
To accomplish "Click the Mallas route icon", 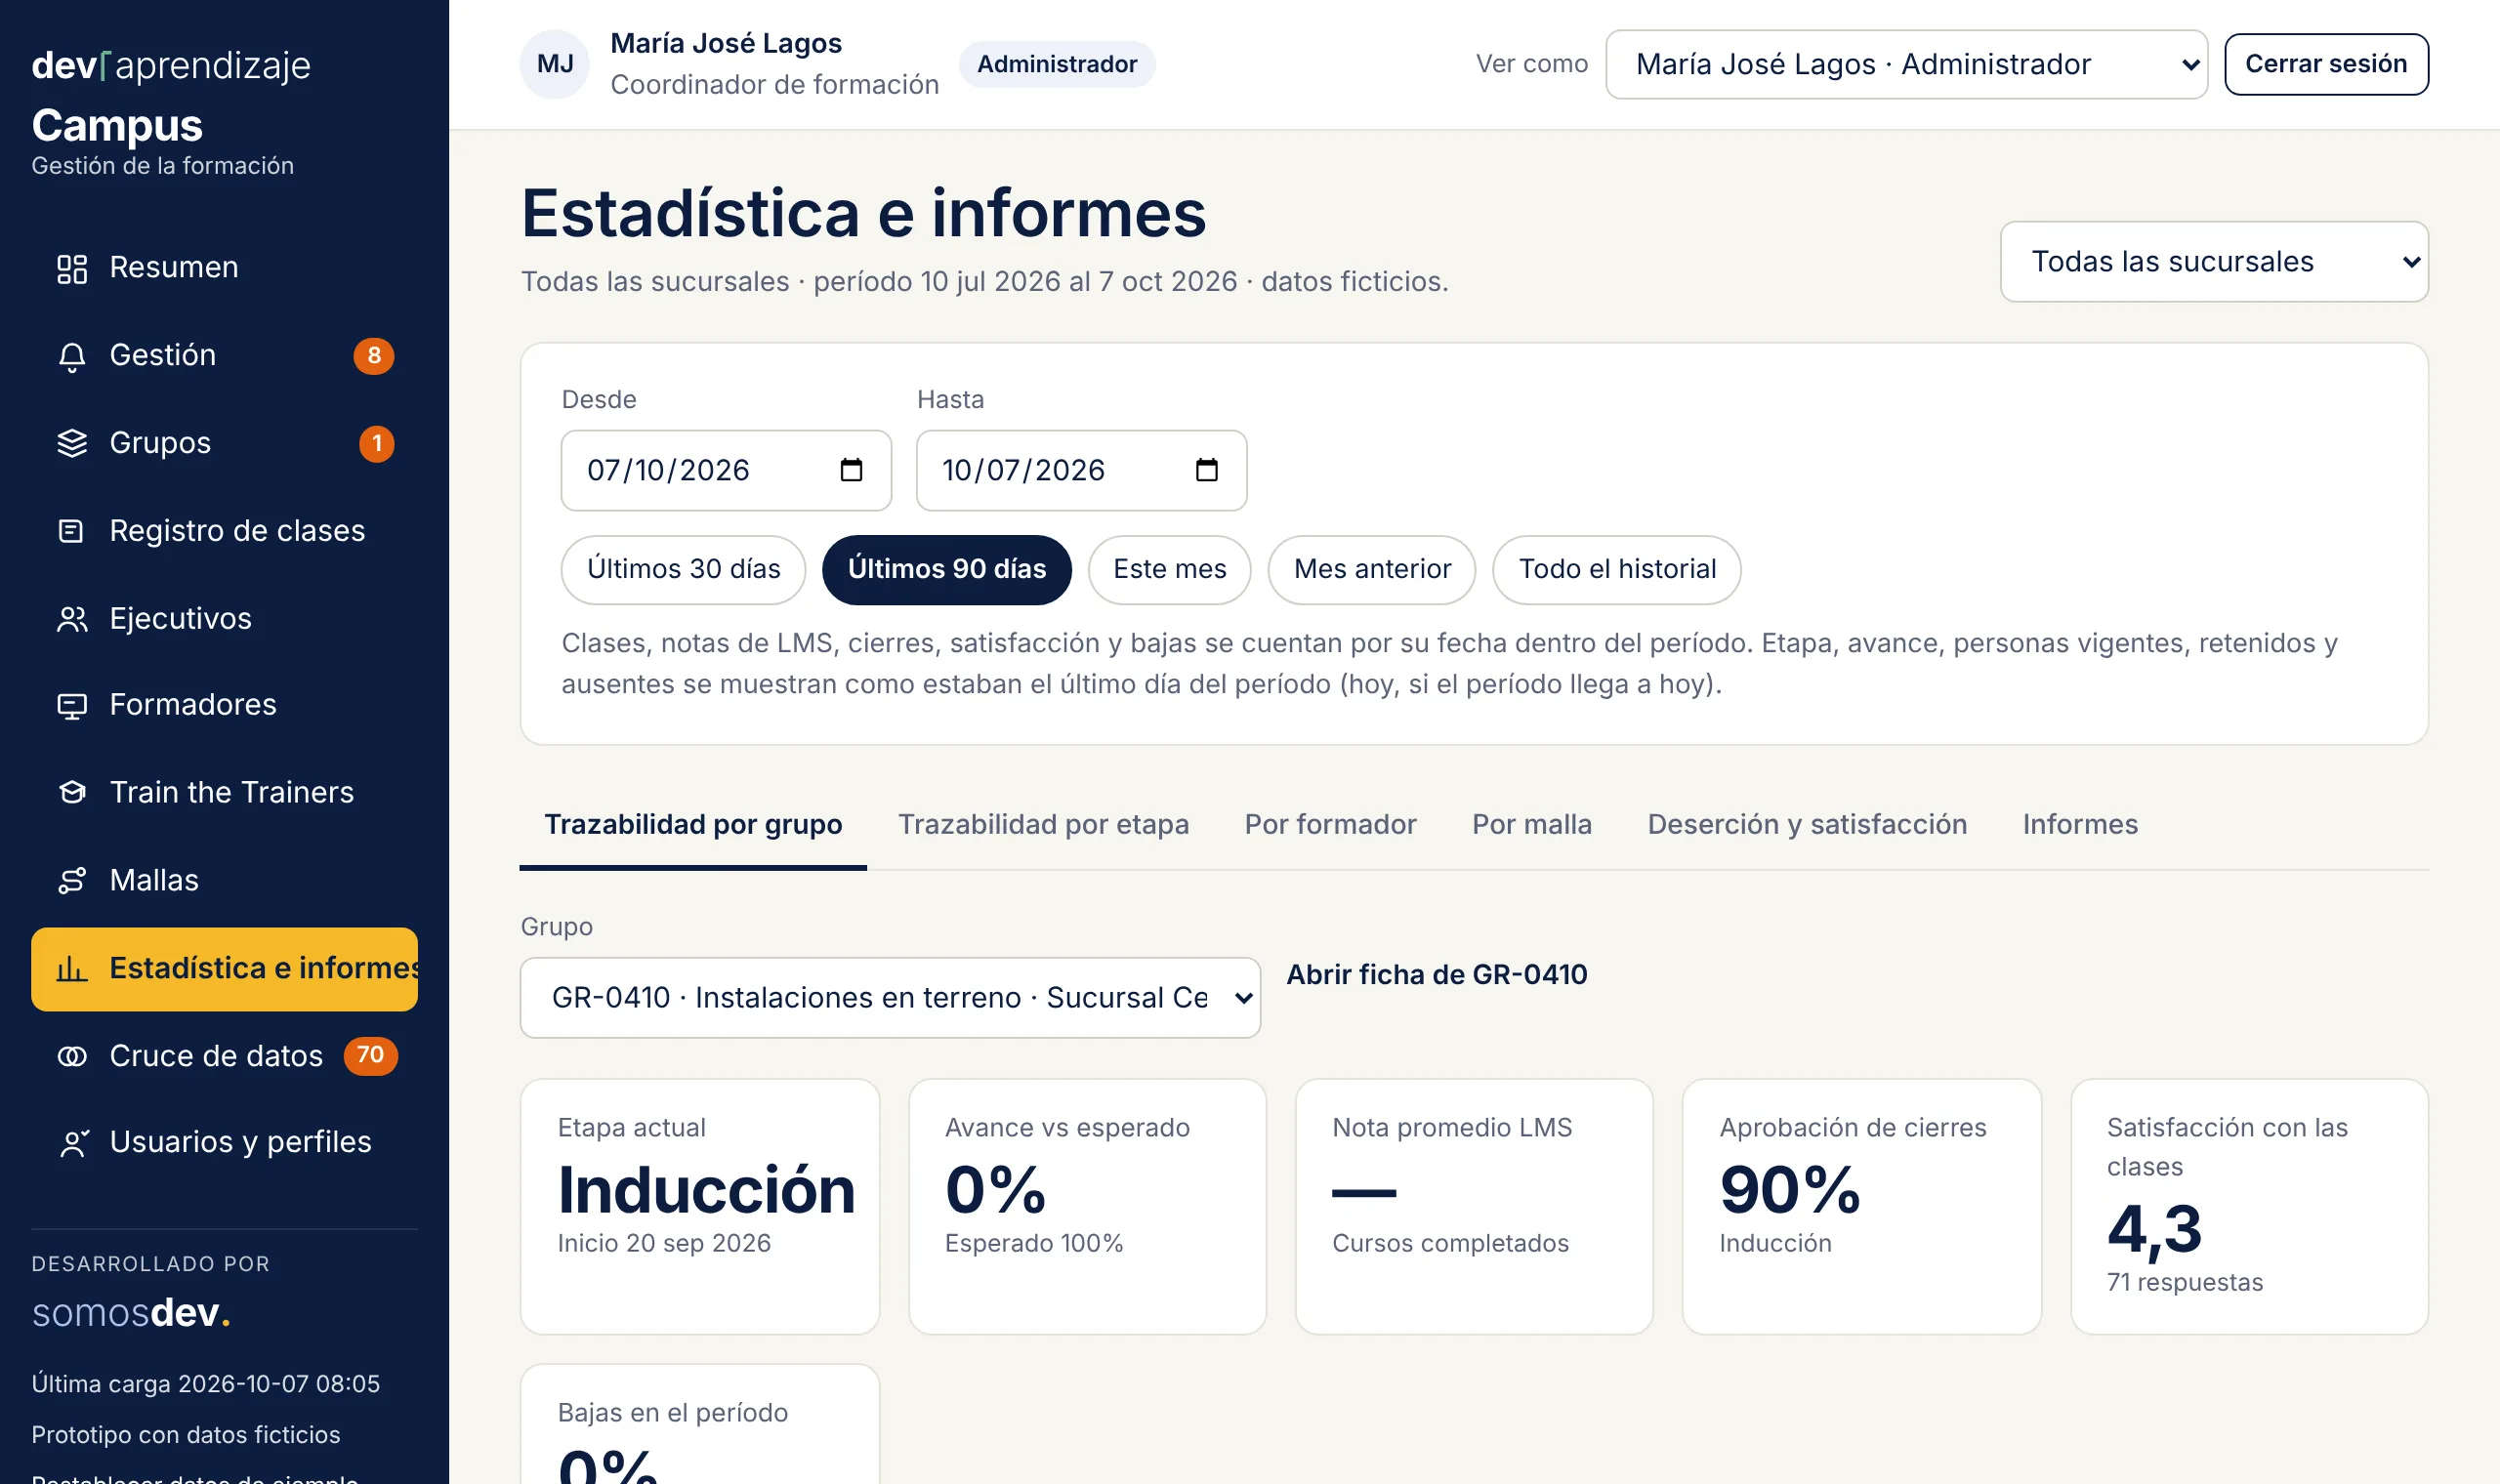I will (72, 881).
